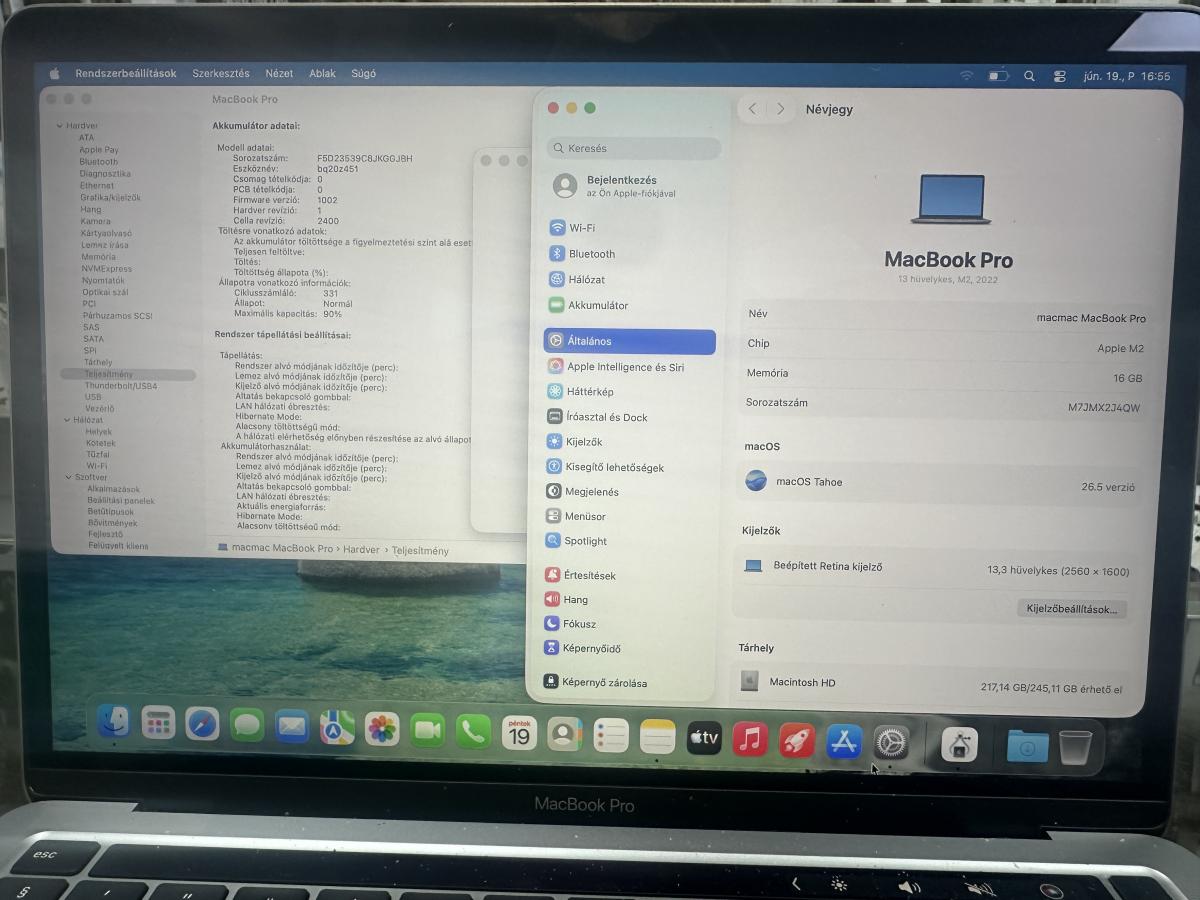Open the Nézet menu

[x=279, y=74]
